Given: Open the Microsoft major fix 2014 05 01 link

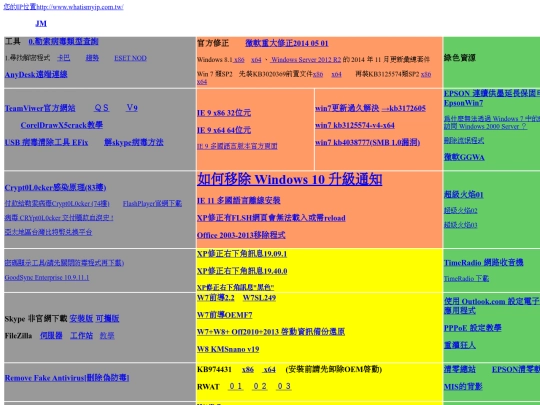Looking at the screenshot, I should [x=287, y=43].
